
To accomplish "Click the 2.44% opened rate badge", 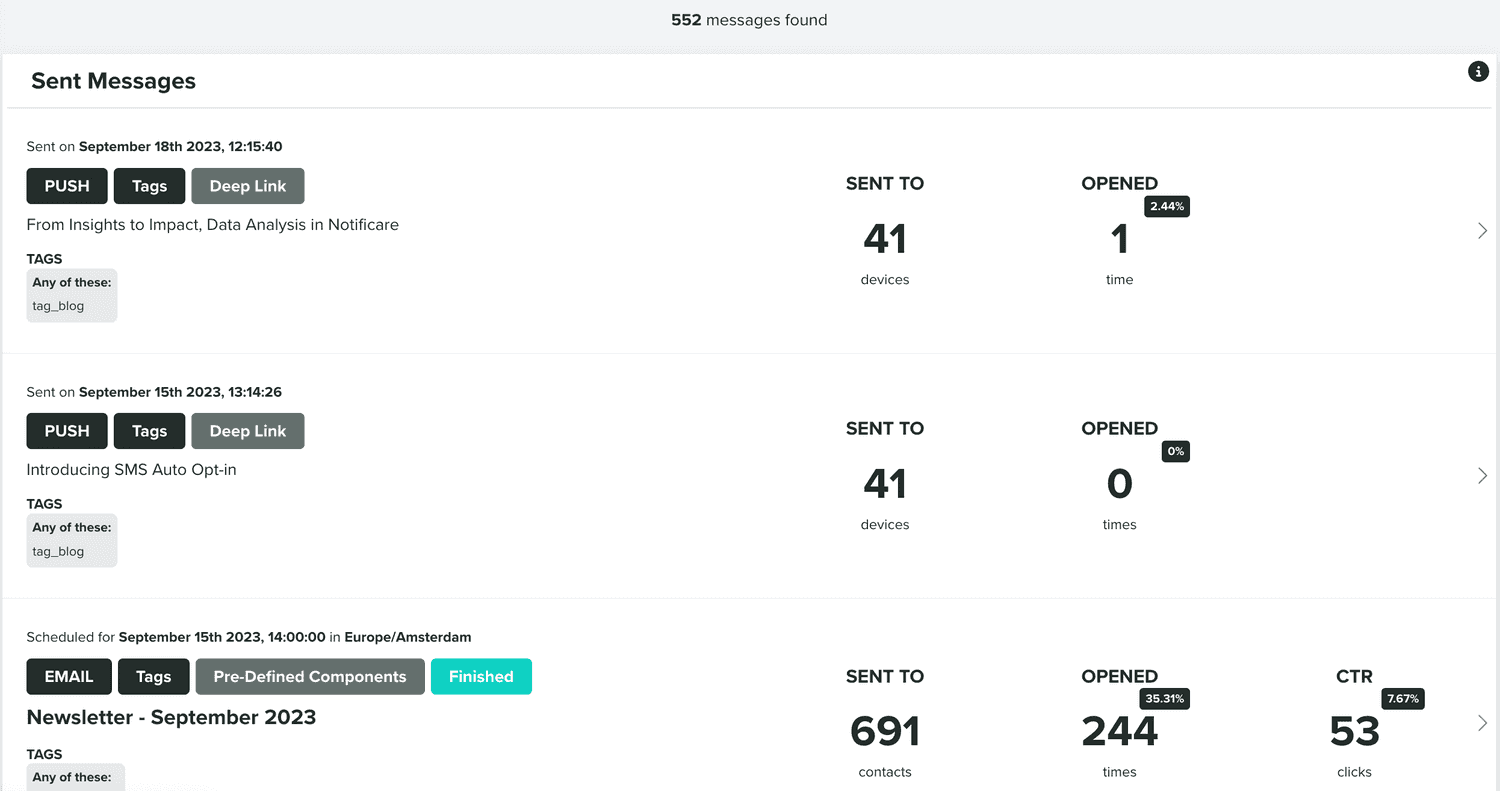I will [1167, 206].
